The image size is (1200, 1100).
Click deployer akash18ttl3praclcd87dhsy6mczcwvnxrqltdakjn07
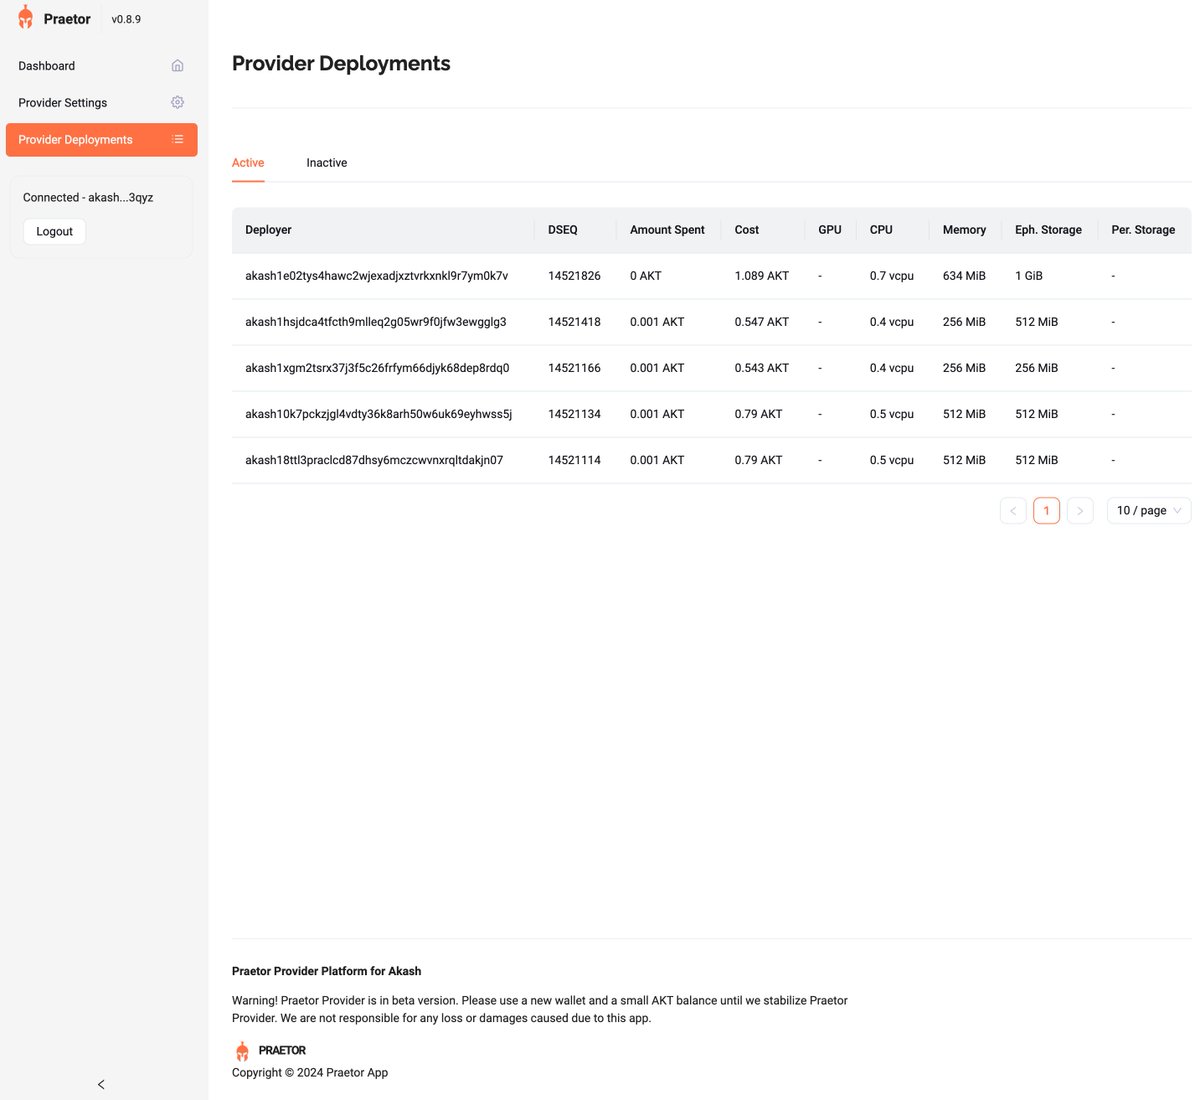(374, 460)
